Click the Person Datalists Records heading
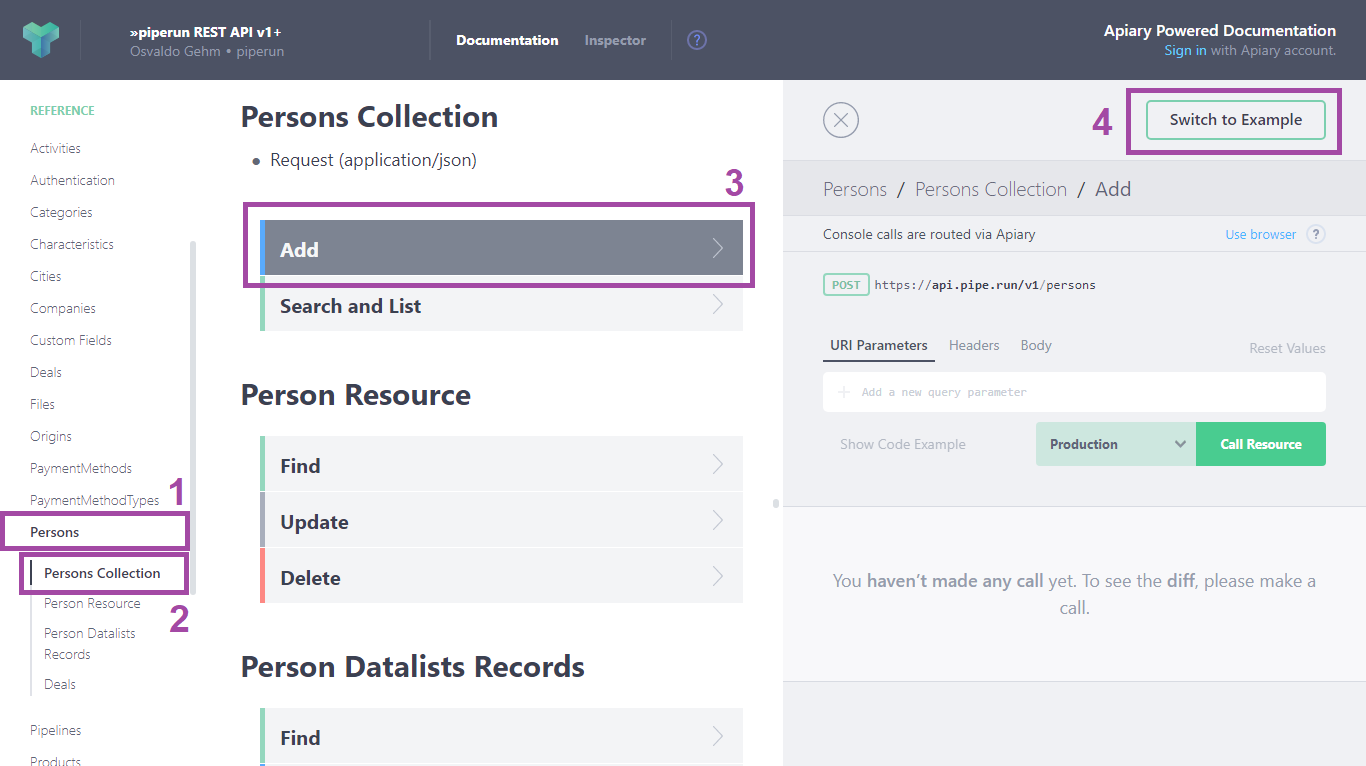 413,667
